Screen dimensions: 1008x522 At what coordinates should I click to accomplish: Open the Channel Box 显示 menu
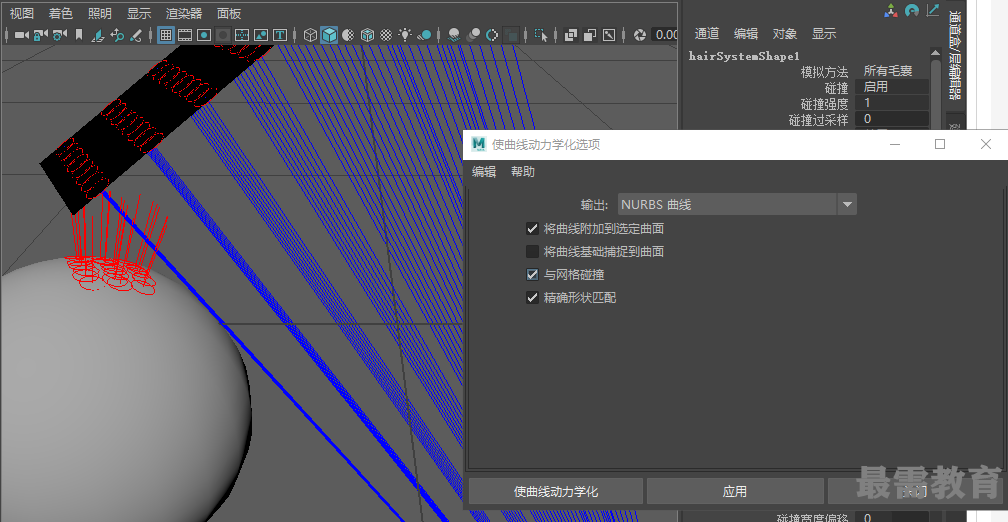tap(824, 33)
